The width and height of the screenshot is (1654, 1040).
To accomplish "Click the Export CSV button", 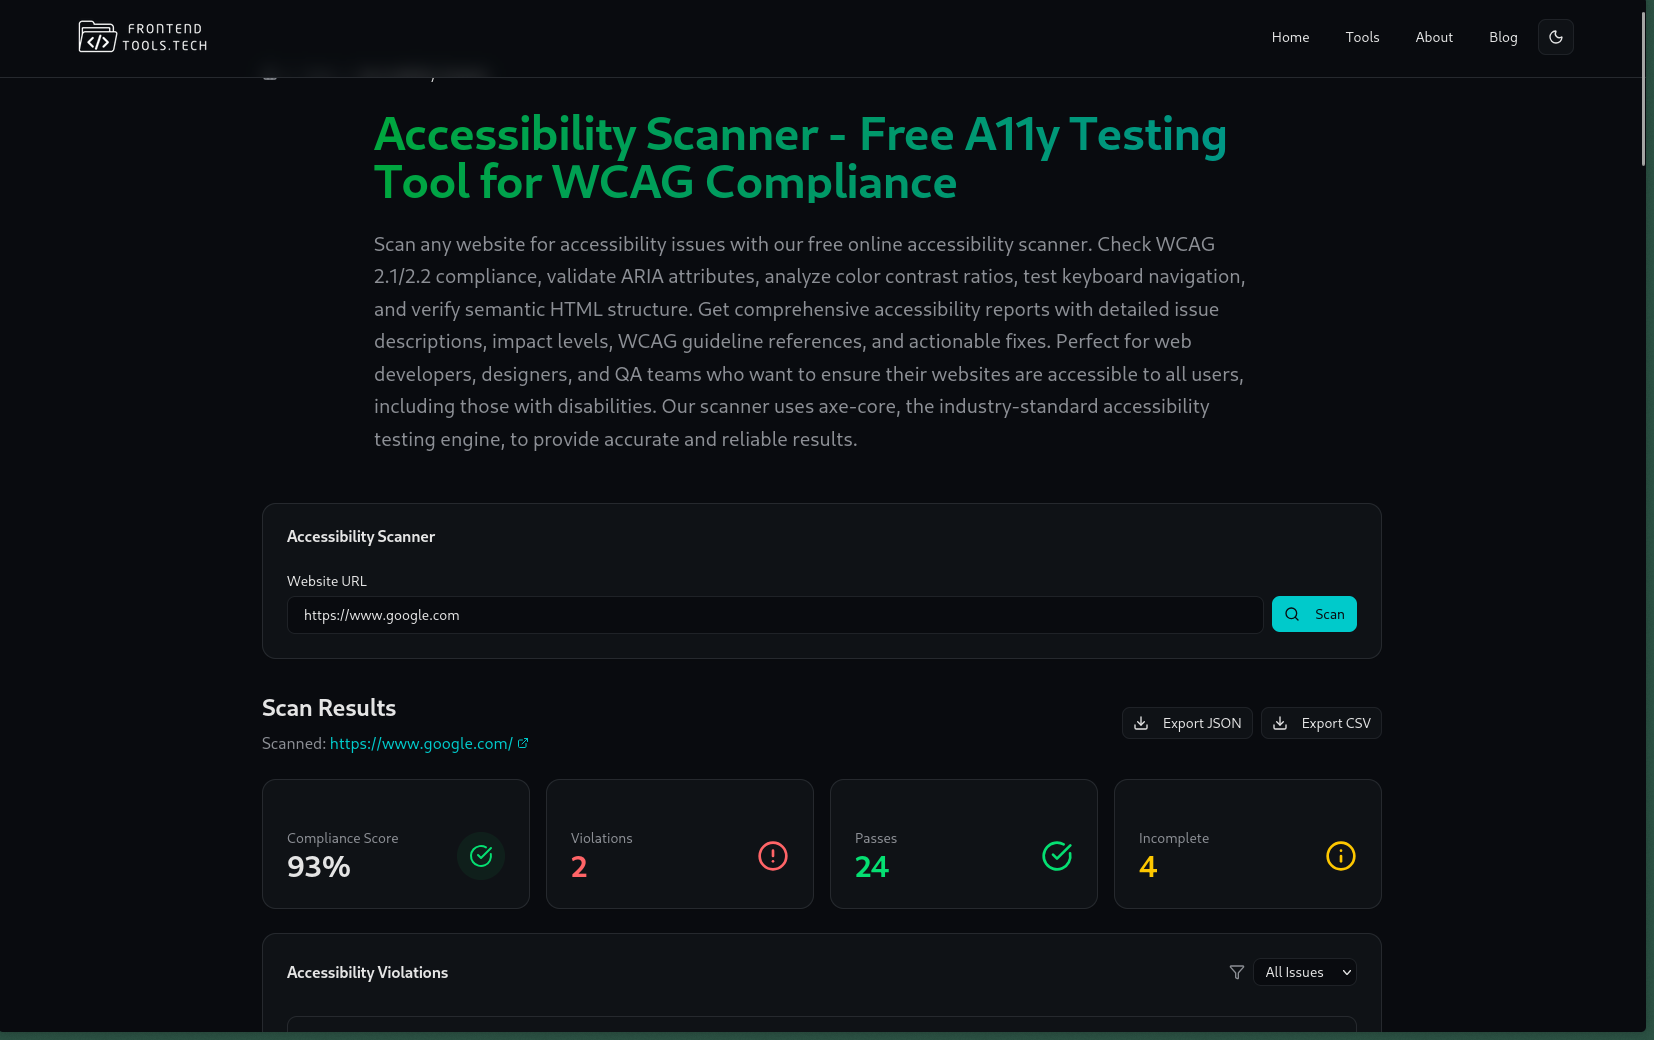I will pos(1321,723).
